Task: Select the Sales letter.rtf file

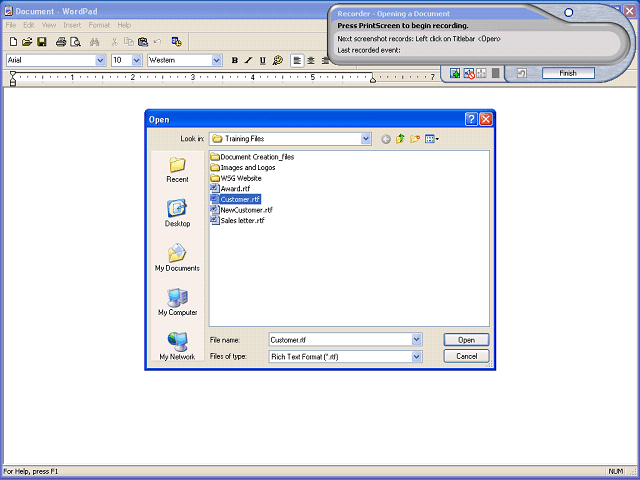Action: (x=238, y=220)
